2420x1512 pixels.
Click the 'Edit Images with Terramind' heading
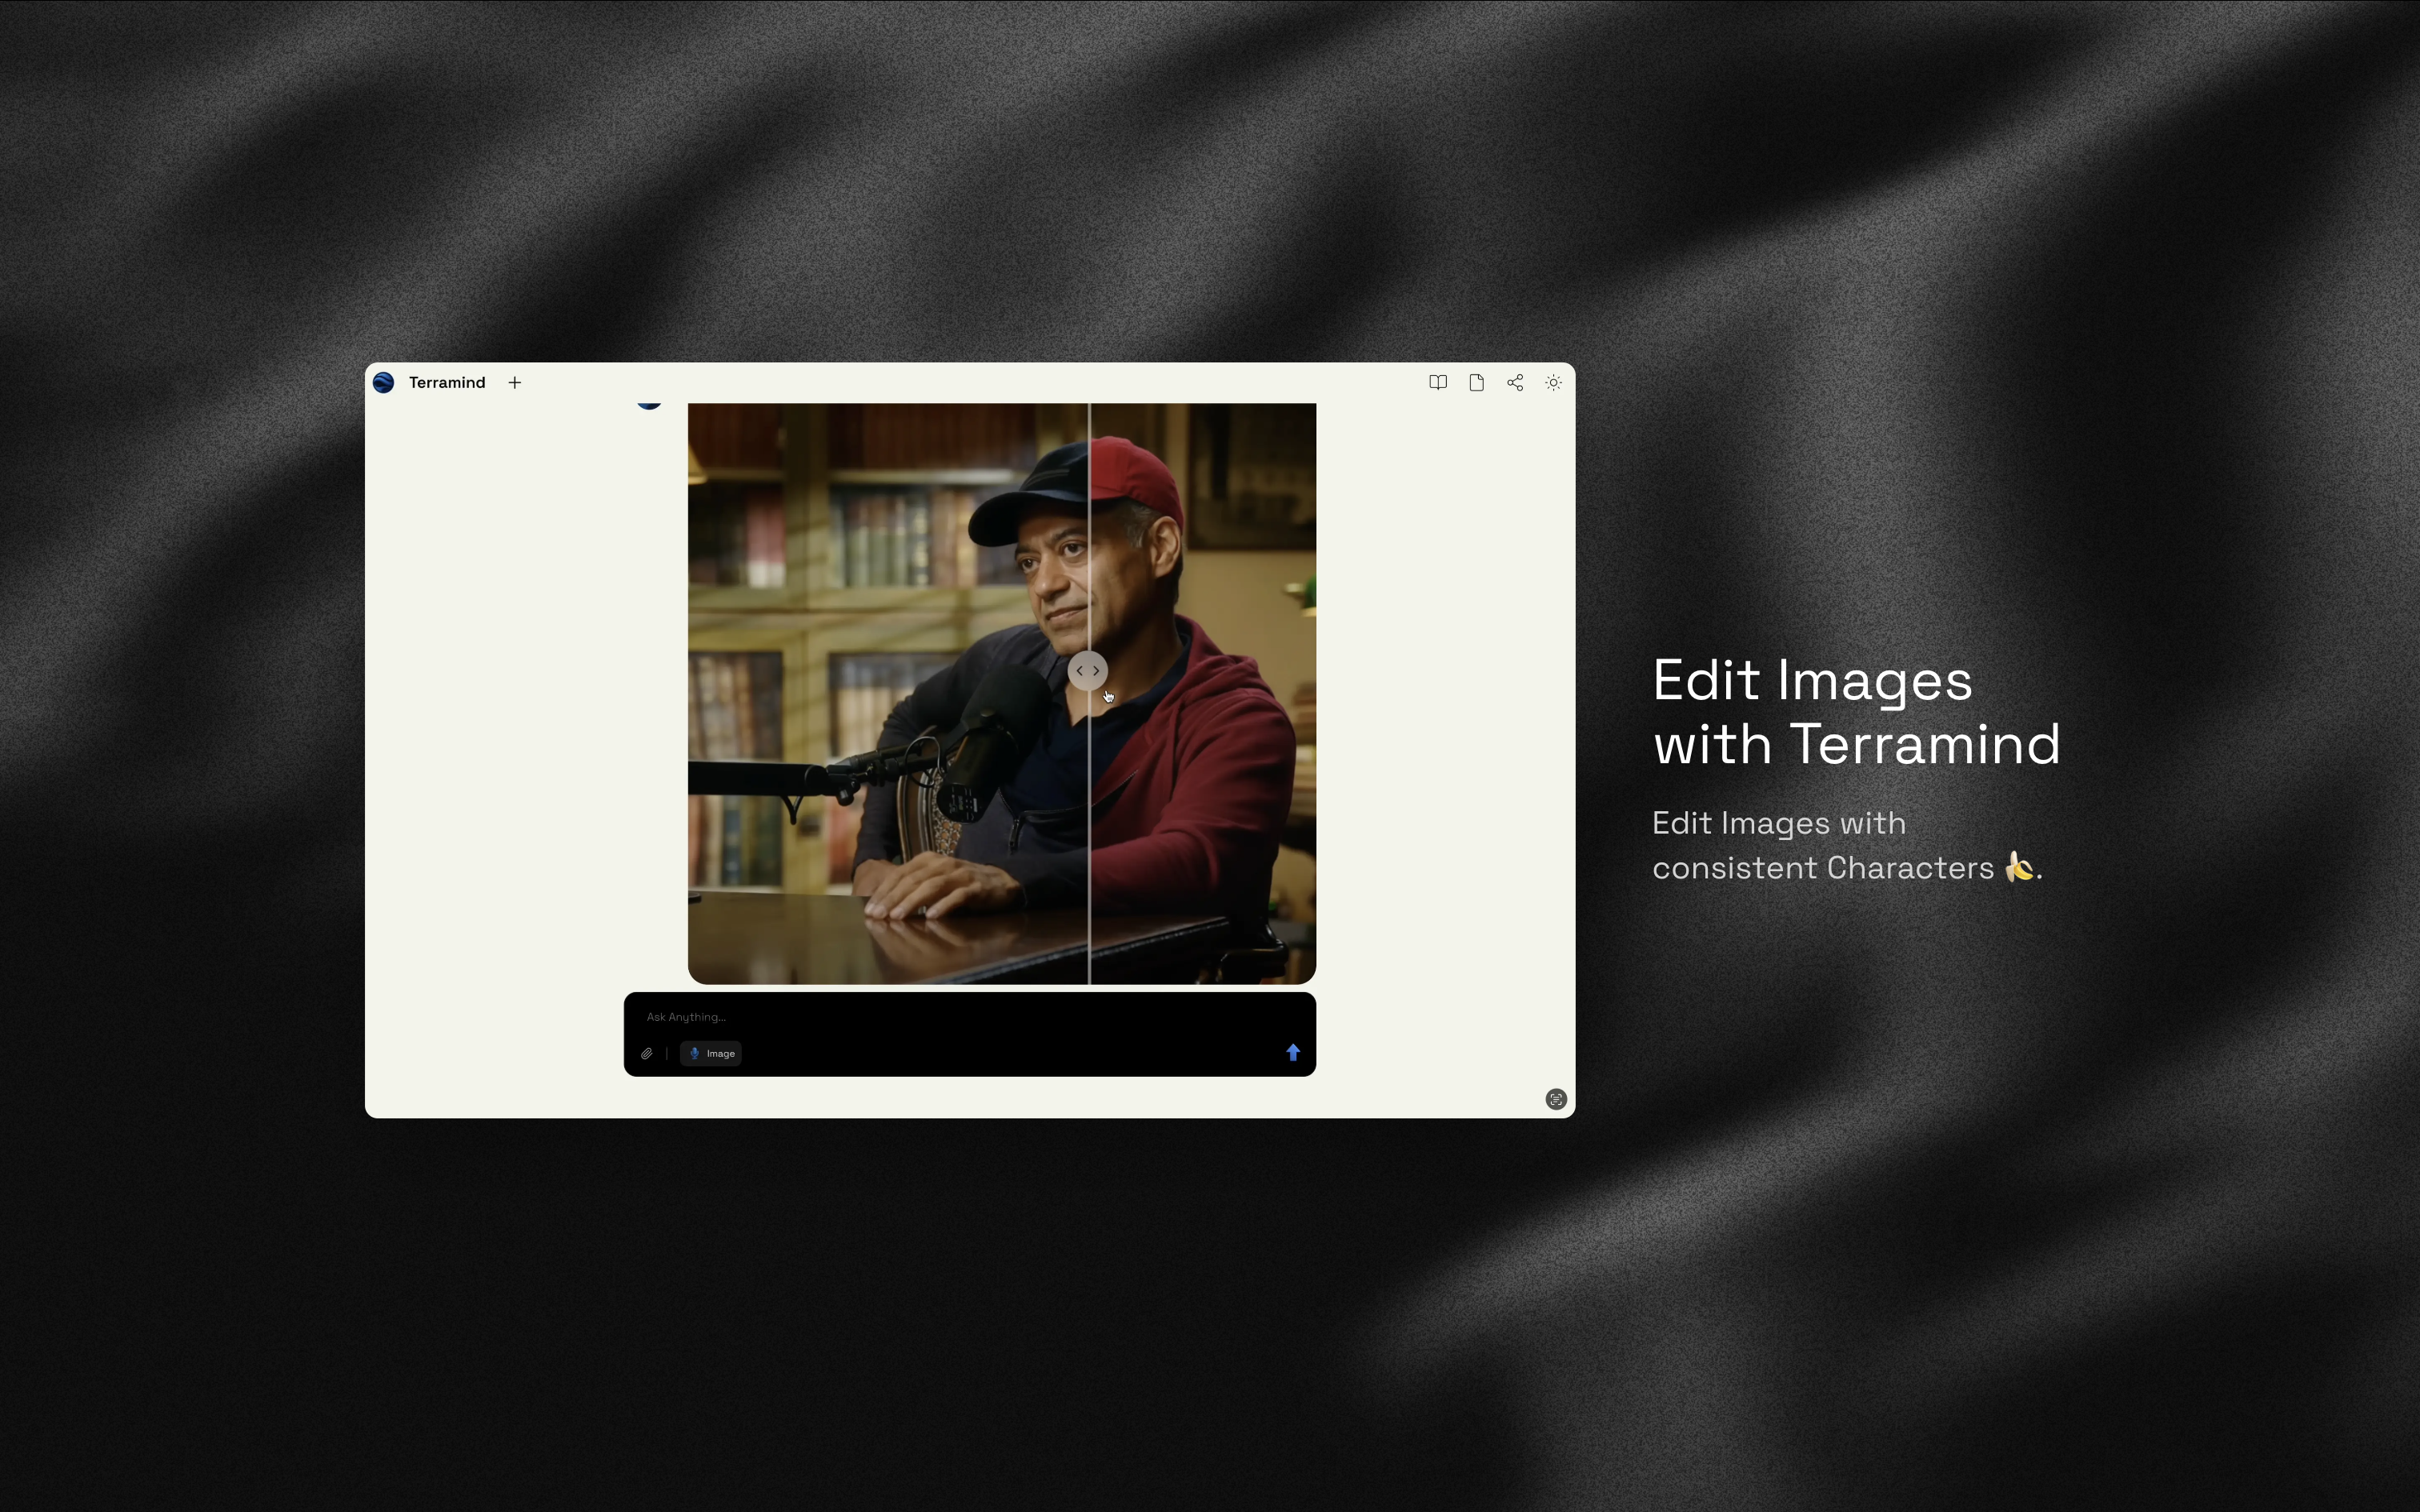click(1855, 712)
